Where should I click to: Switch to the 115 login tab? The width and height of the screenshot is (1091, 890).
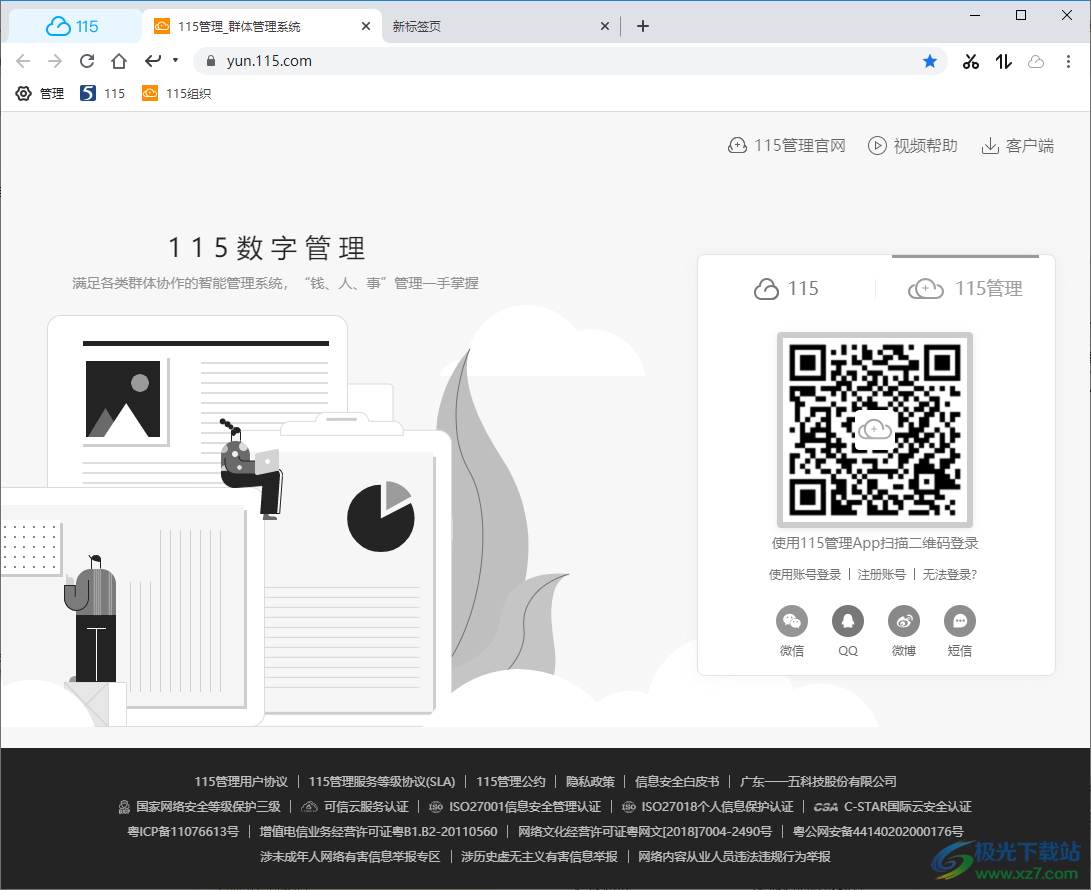tap(786, 288)
